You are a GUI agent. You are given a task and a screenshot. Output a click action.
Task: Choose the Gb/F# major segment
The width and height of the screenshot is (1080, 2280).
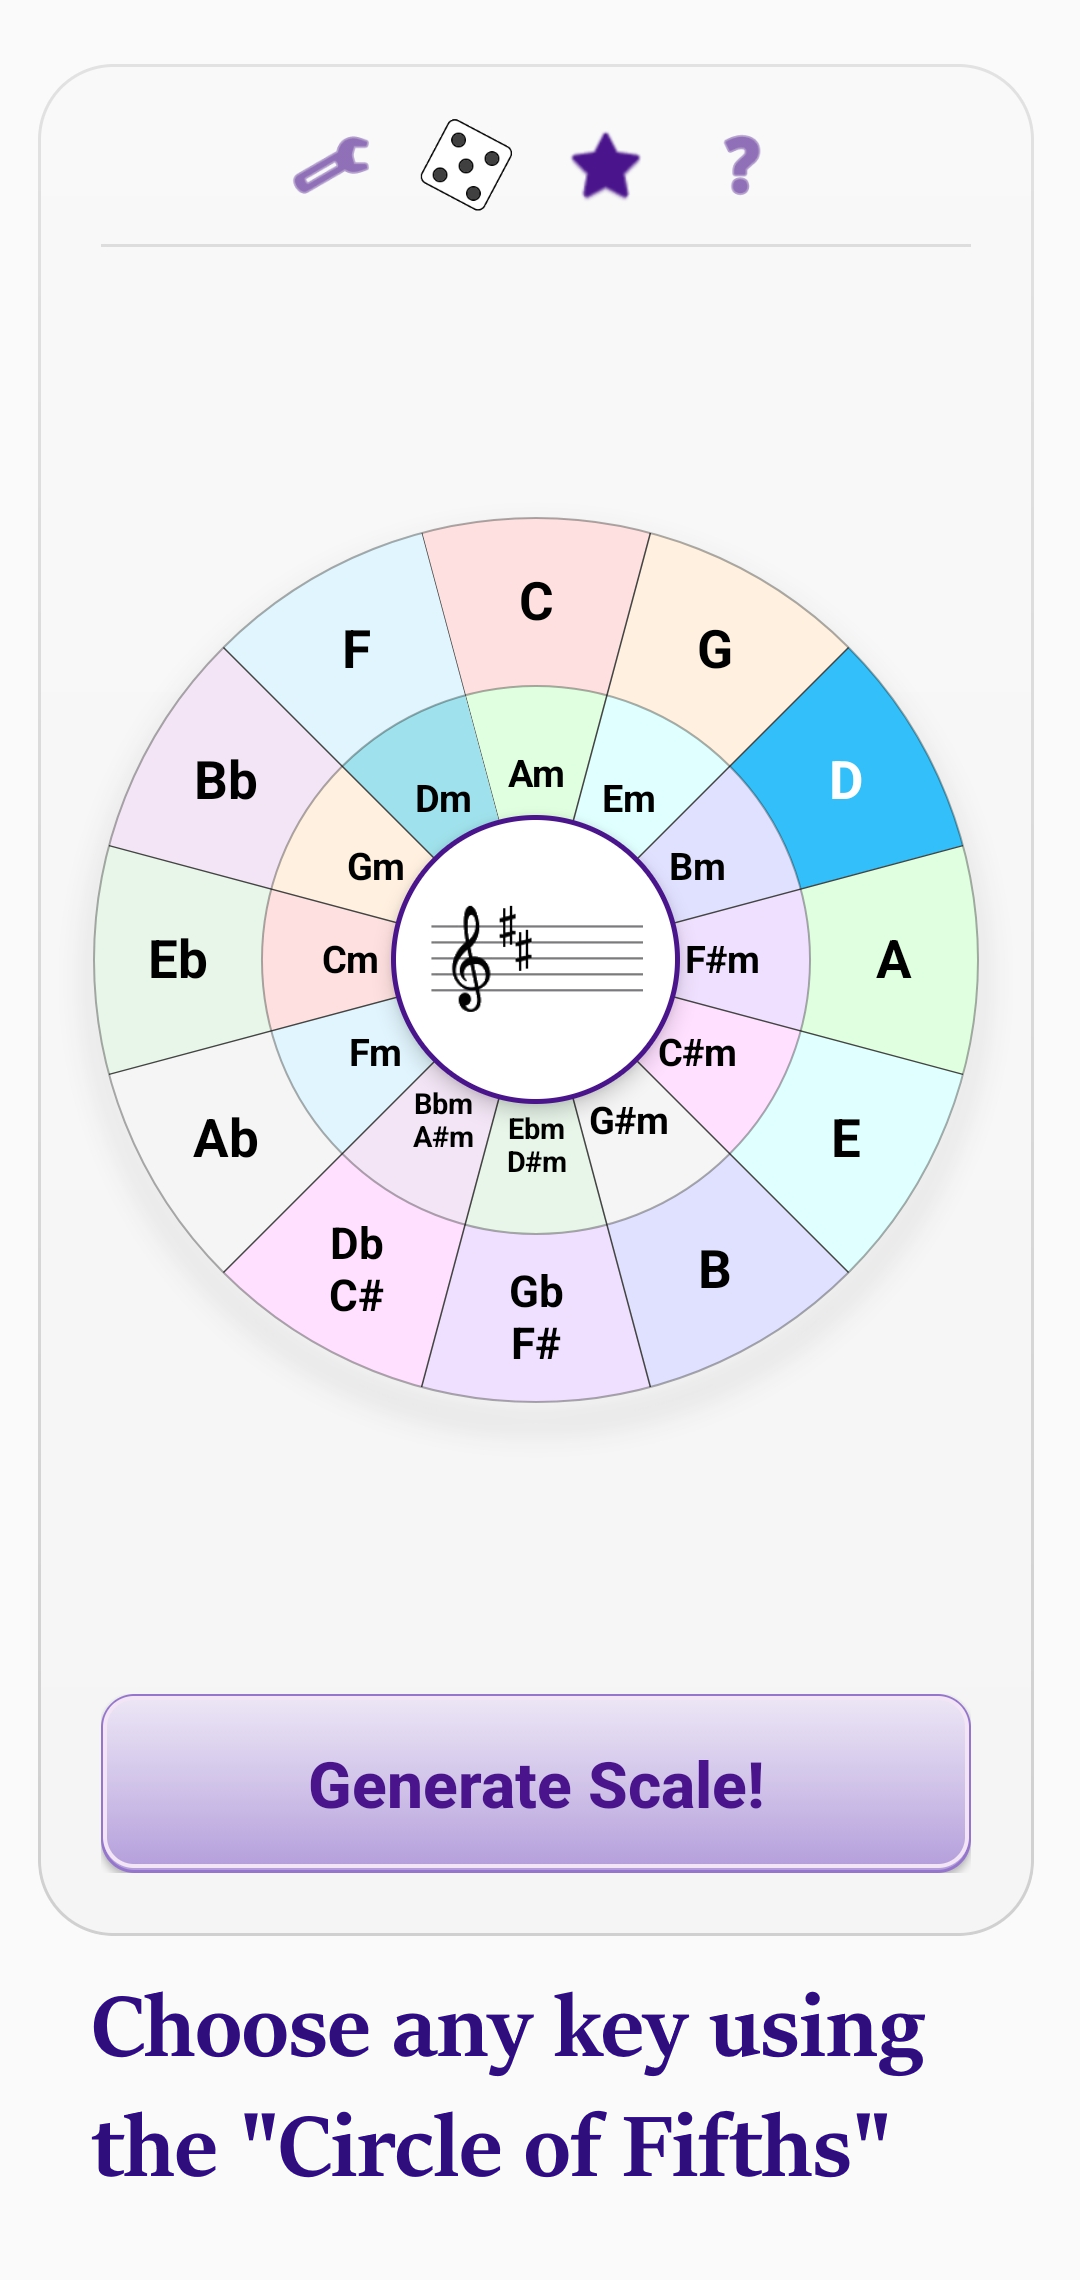536,1317
